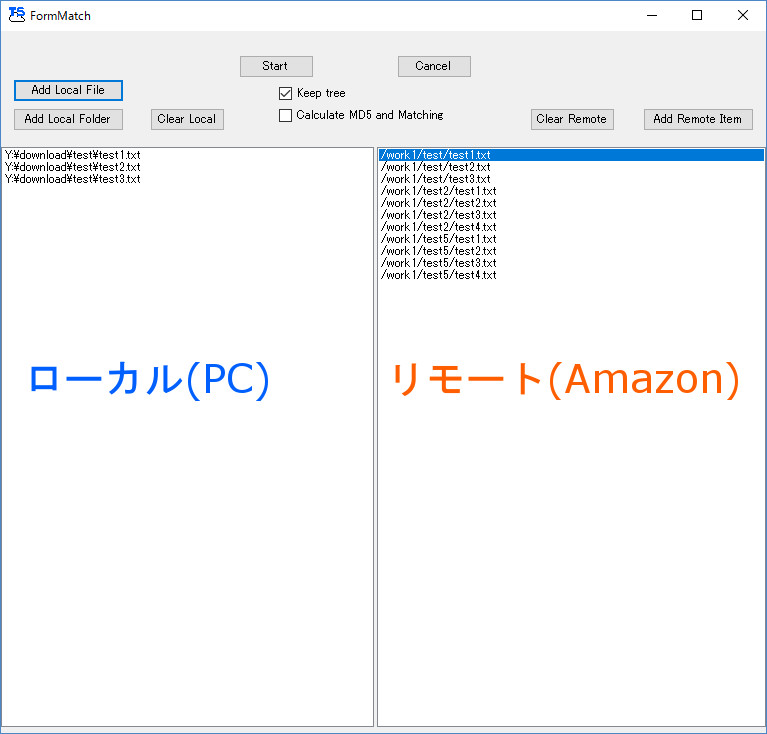Clear the remote item list
767x734 pixels.
pyautogui.click(x=571, y=119)
